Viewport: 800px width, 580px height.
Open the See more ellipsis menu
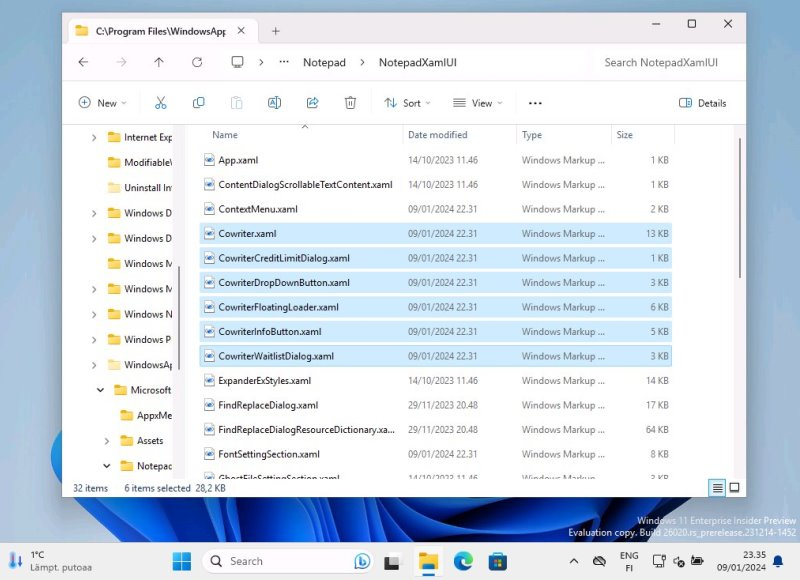click(x=535, y=103)
